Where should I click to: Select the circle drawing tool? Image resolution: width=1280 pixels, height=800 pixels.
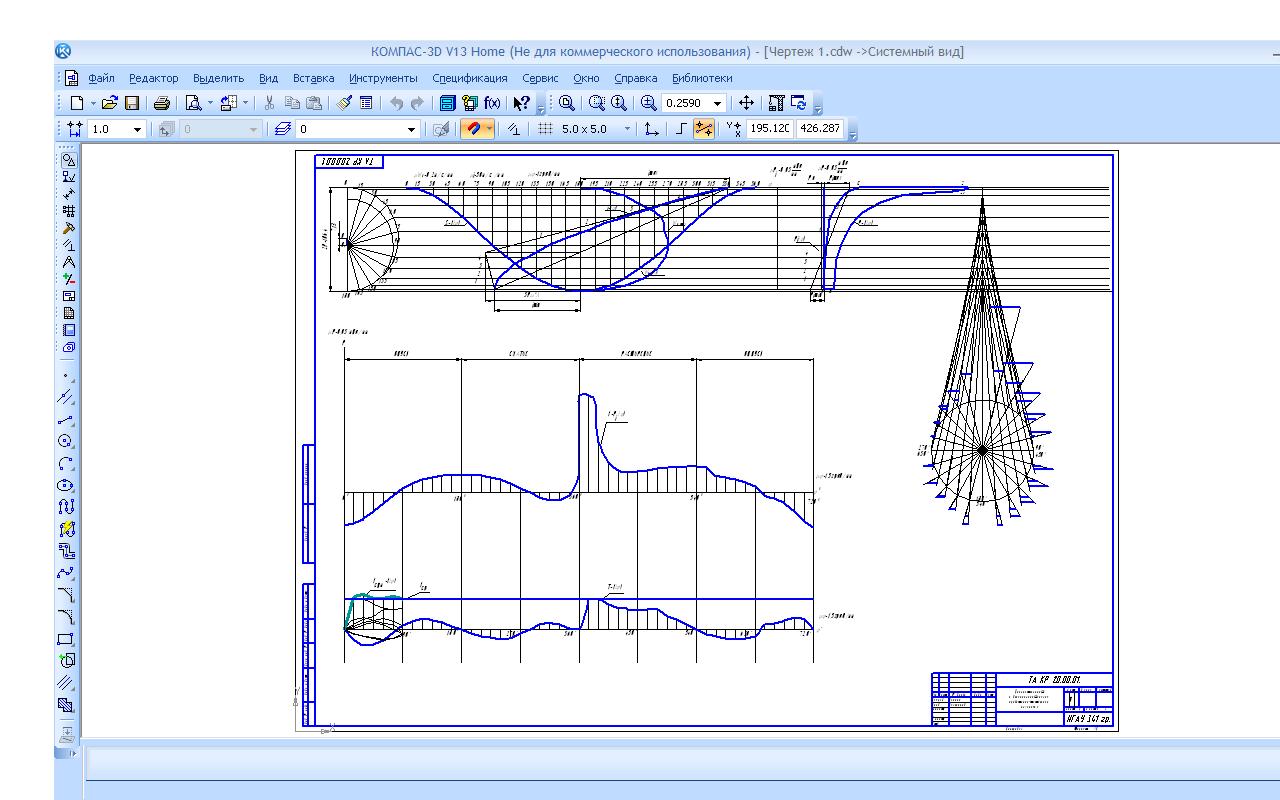[x=67, y=441]
